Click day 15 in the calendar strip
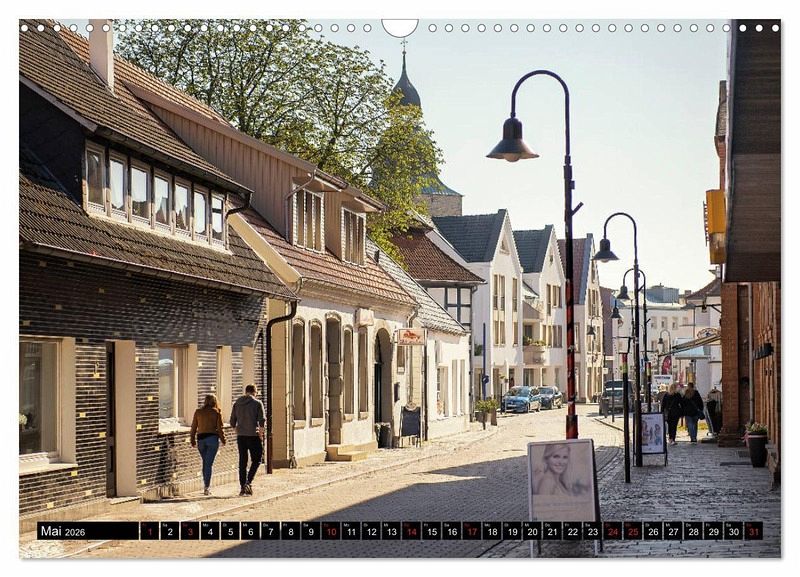 tap(432, 531)
